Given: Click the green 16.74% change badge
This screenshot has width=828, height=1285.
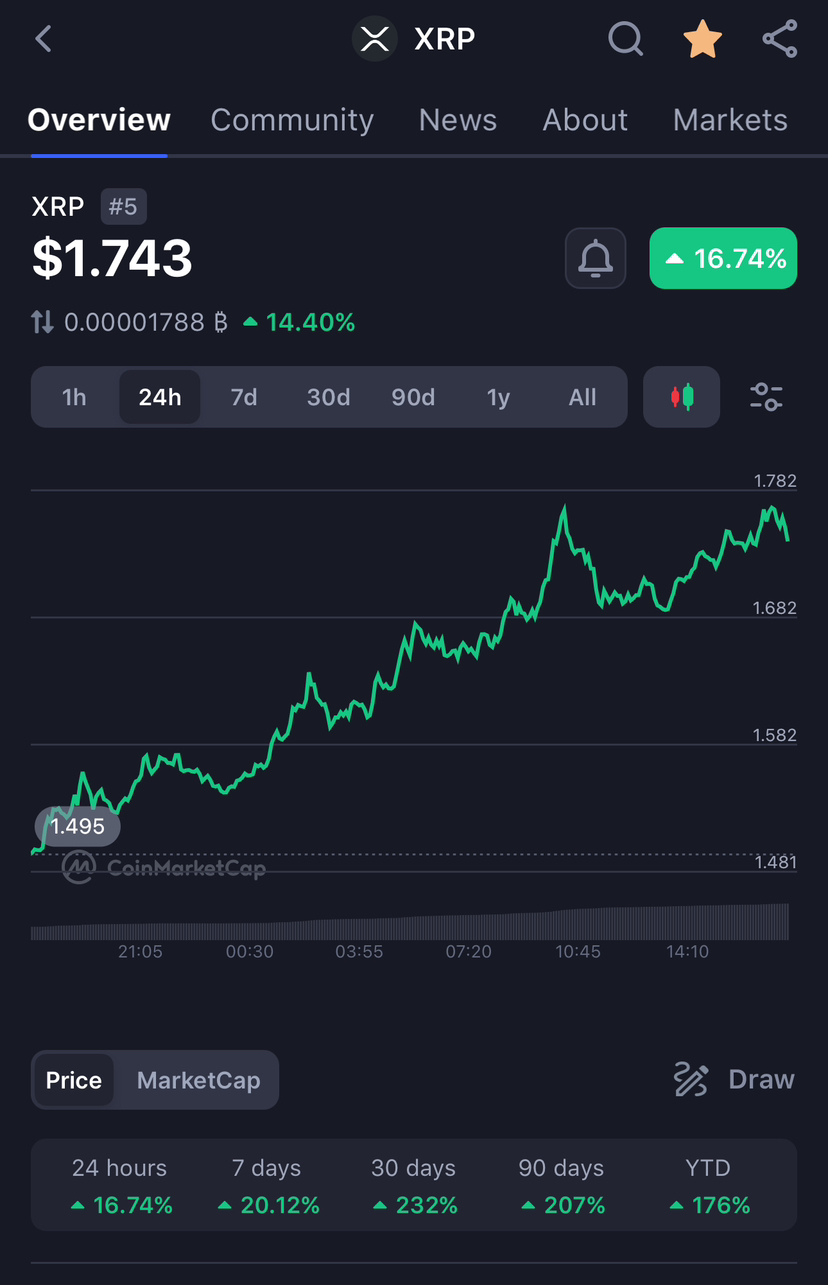Looking at the screenshot, I should click(722, 258).
